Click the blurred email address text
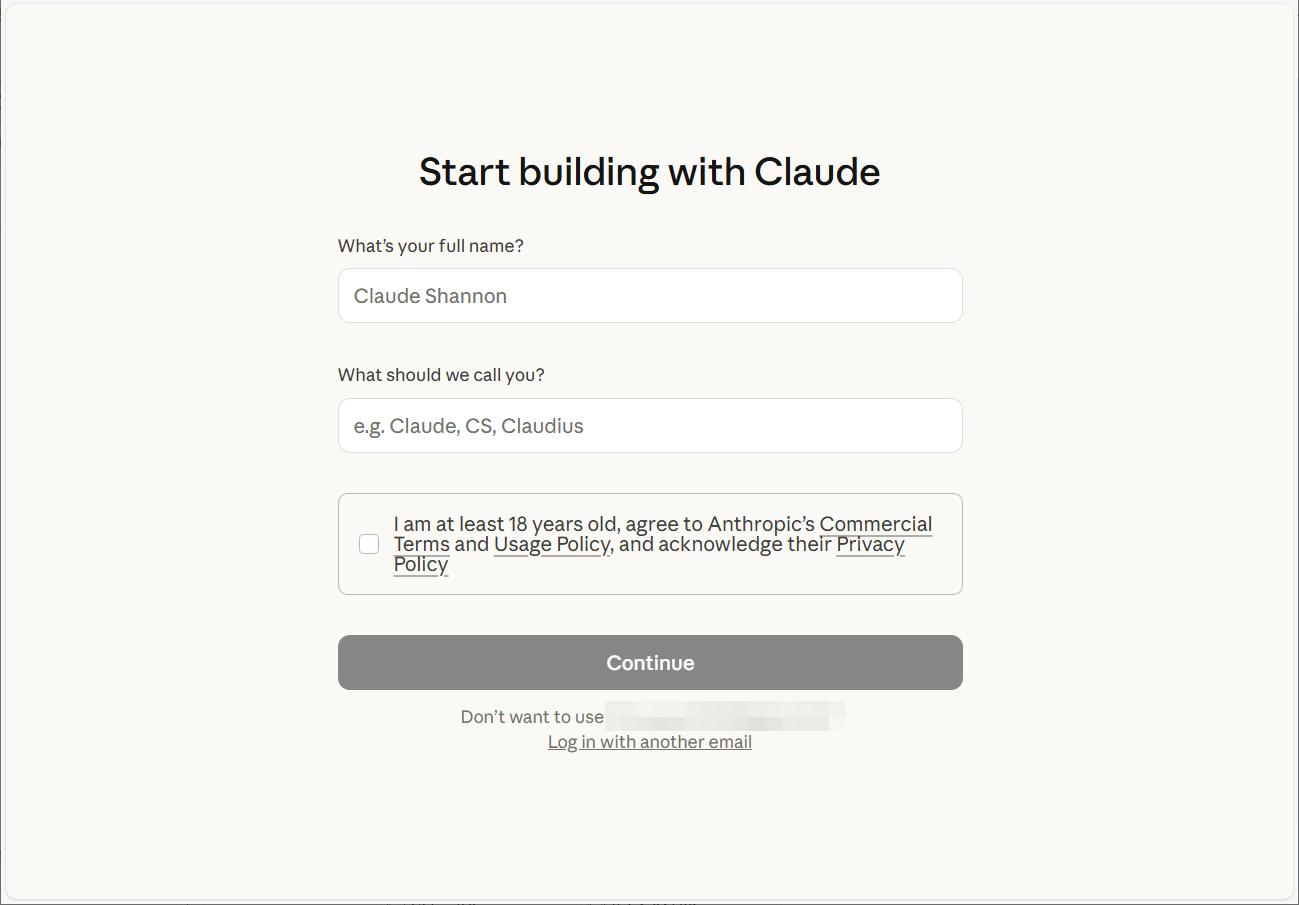 tap(725, 717)
